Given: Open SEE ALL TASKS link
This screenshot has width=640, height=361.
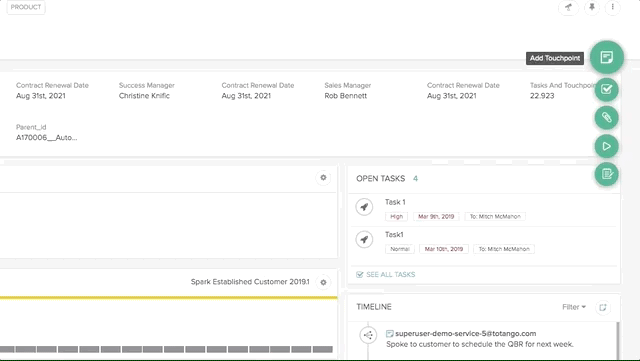Looking at the screenshot, I should pyautogui.click(x=386, y=274).
